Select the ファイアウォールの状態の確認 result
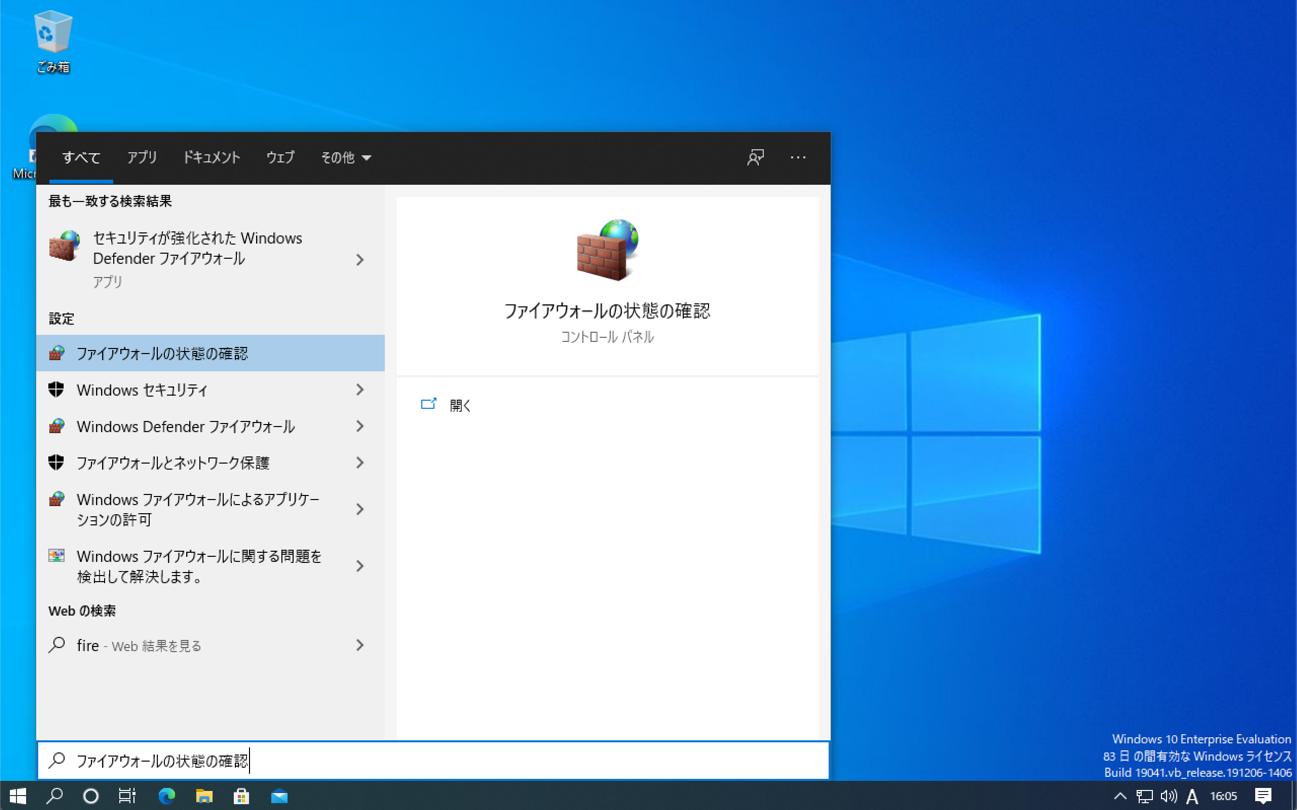Screen dimensions: 1297x810 [210, 353]
